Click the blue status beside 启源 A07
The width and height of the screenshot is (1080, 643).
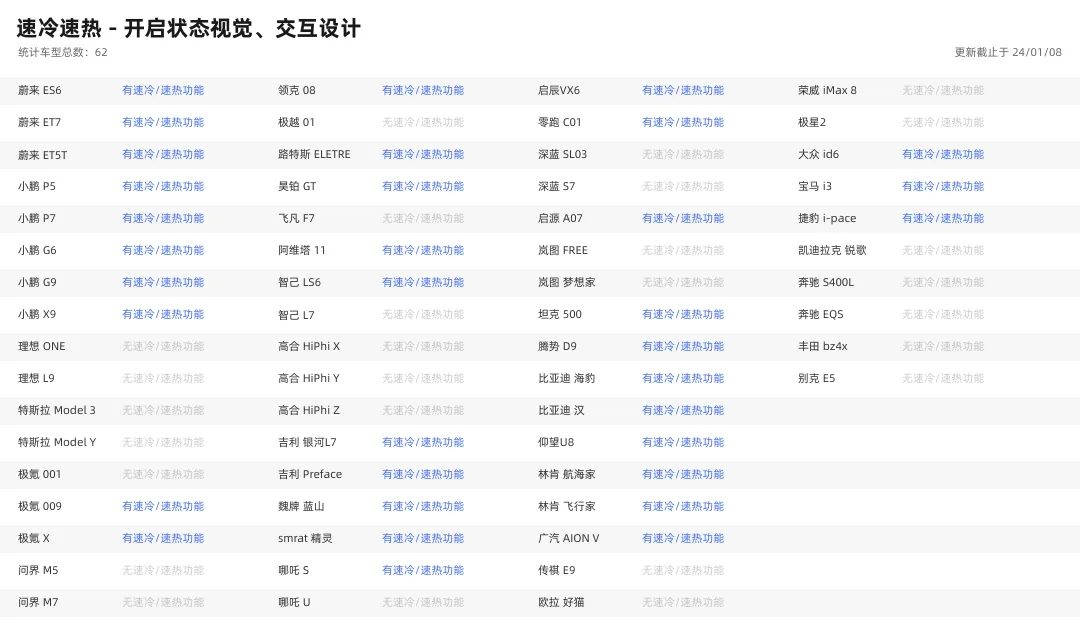tap(683, 218)
